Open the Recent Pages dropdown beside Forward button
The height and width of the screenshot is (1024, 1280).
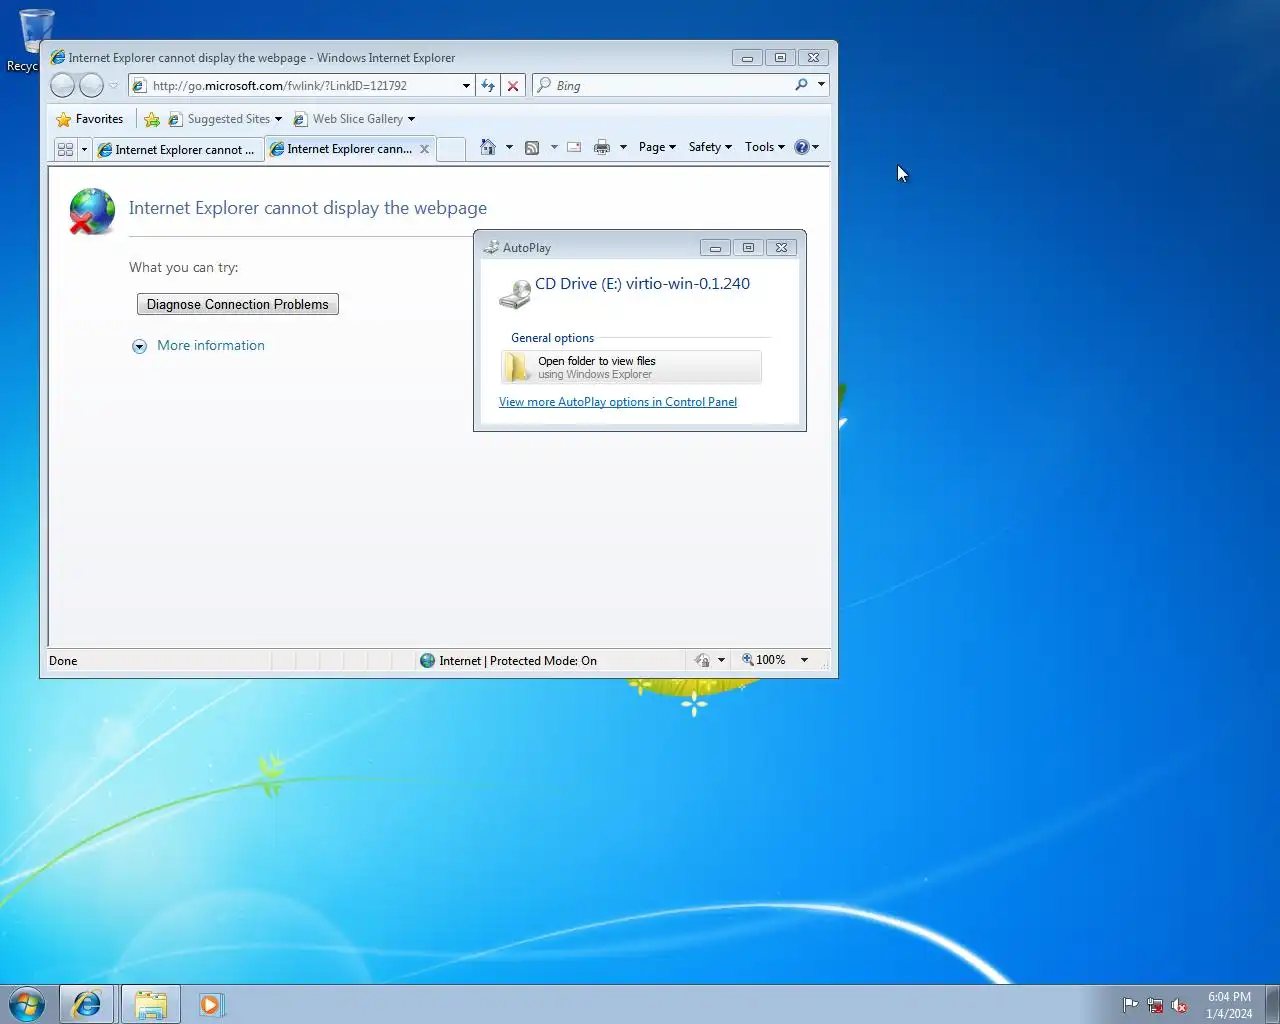click(x=114, y=86)
